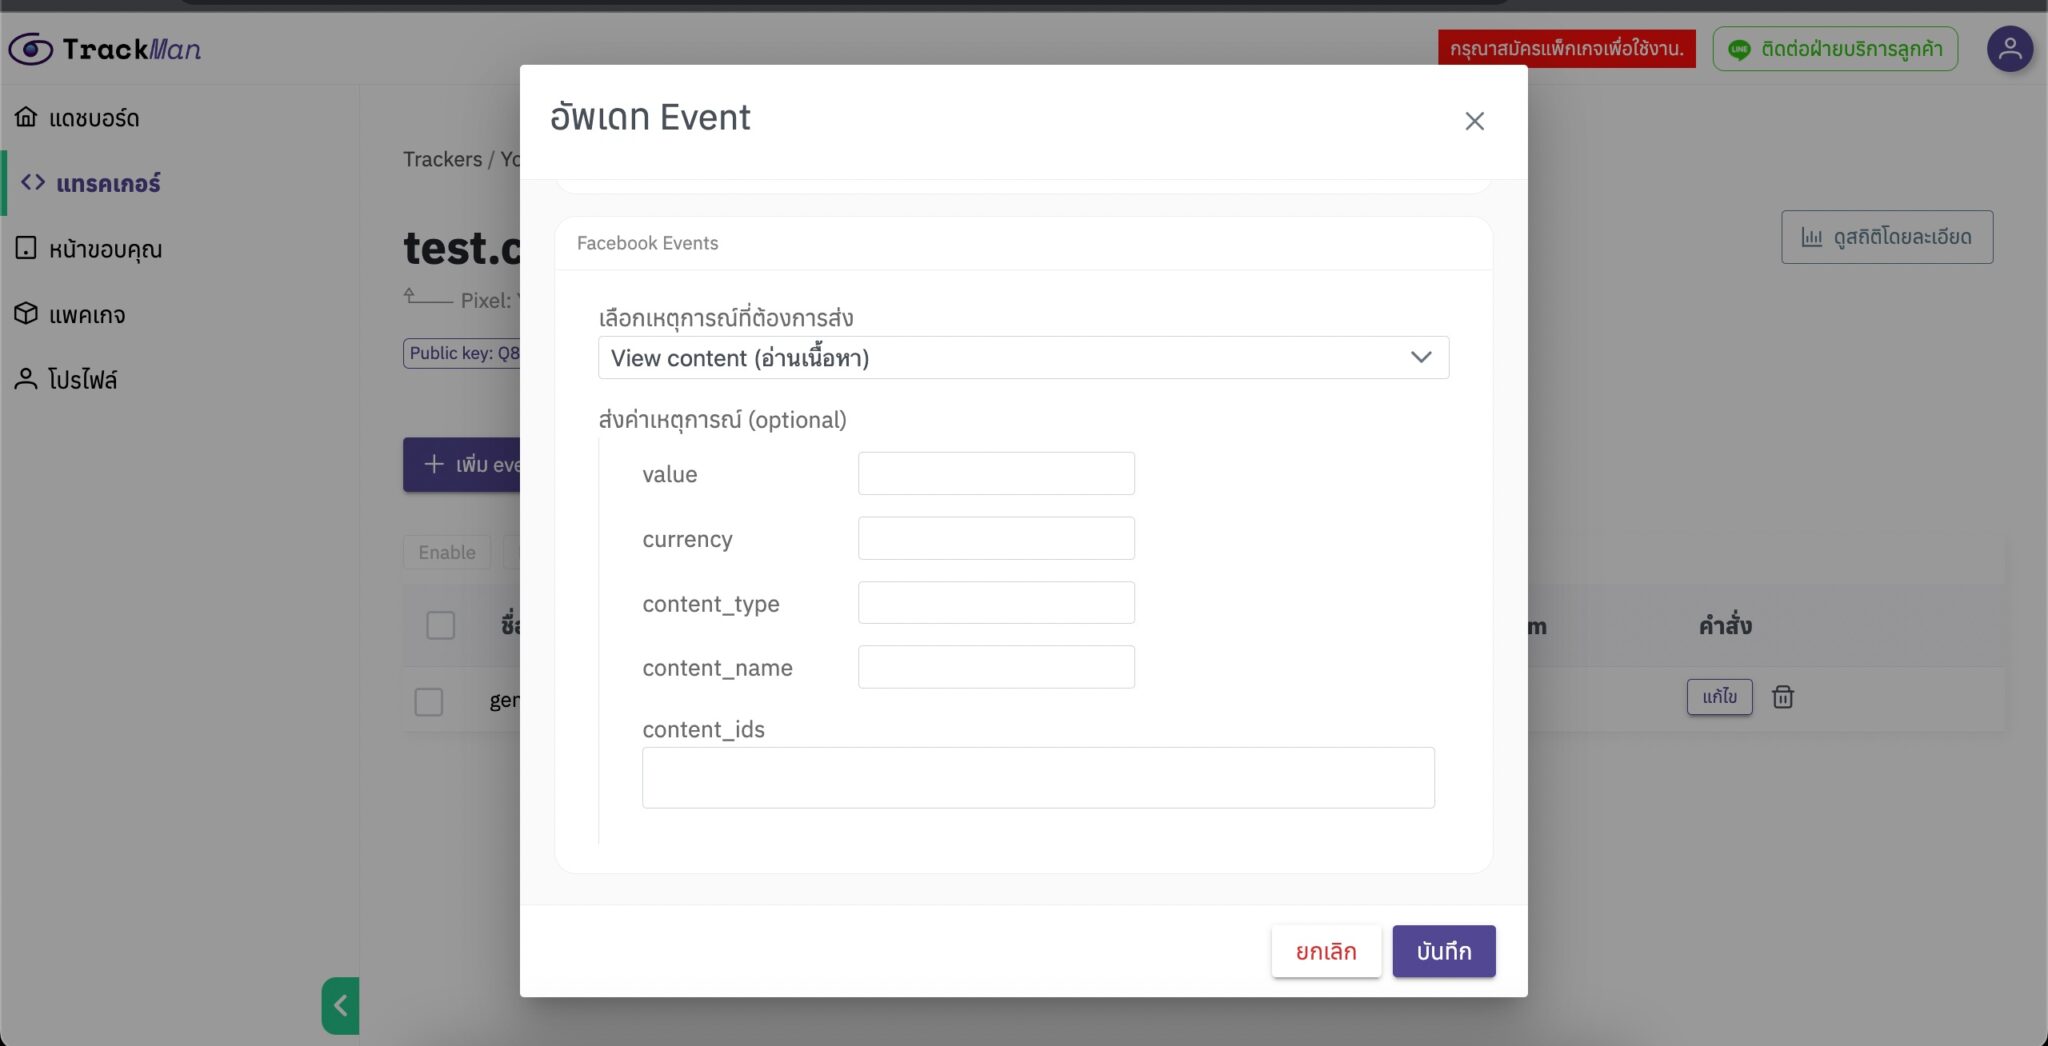Open the Package menu in sidebar
Image resolution: width=2048 pixels, height=1046 pixels.
[x=86, y=314]
